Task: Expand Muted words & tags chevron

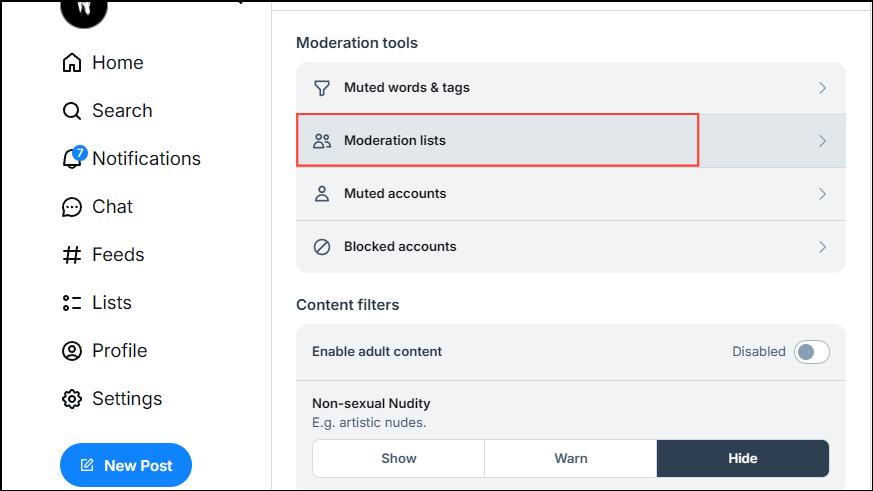Action: tap(822, 88)
